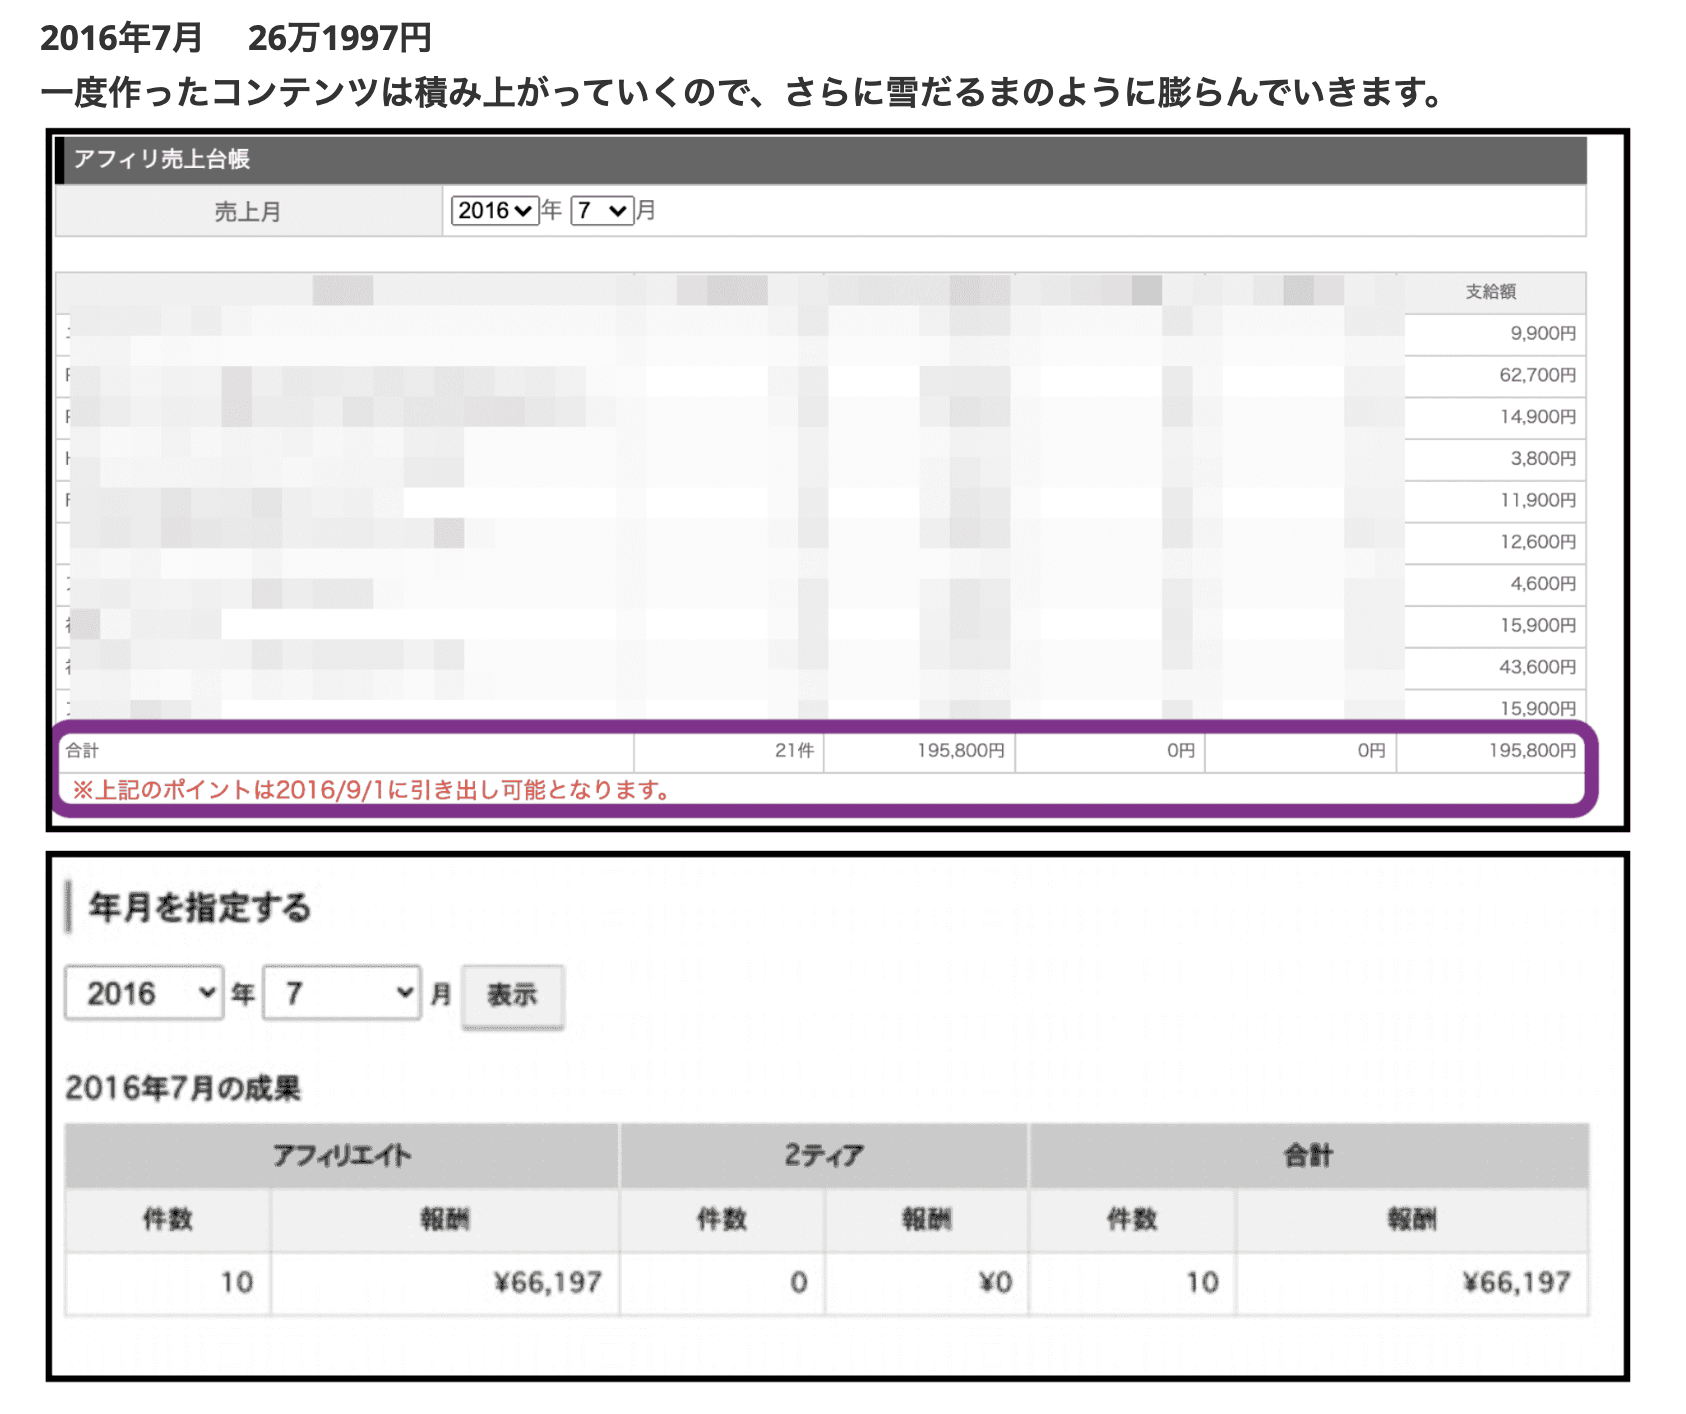This screenshot has width=1686, height=1414.
Task: Select the アフィリエイト table header
Action: click(x=342, y=1156)
